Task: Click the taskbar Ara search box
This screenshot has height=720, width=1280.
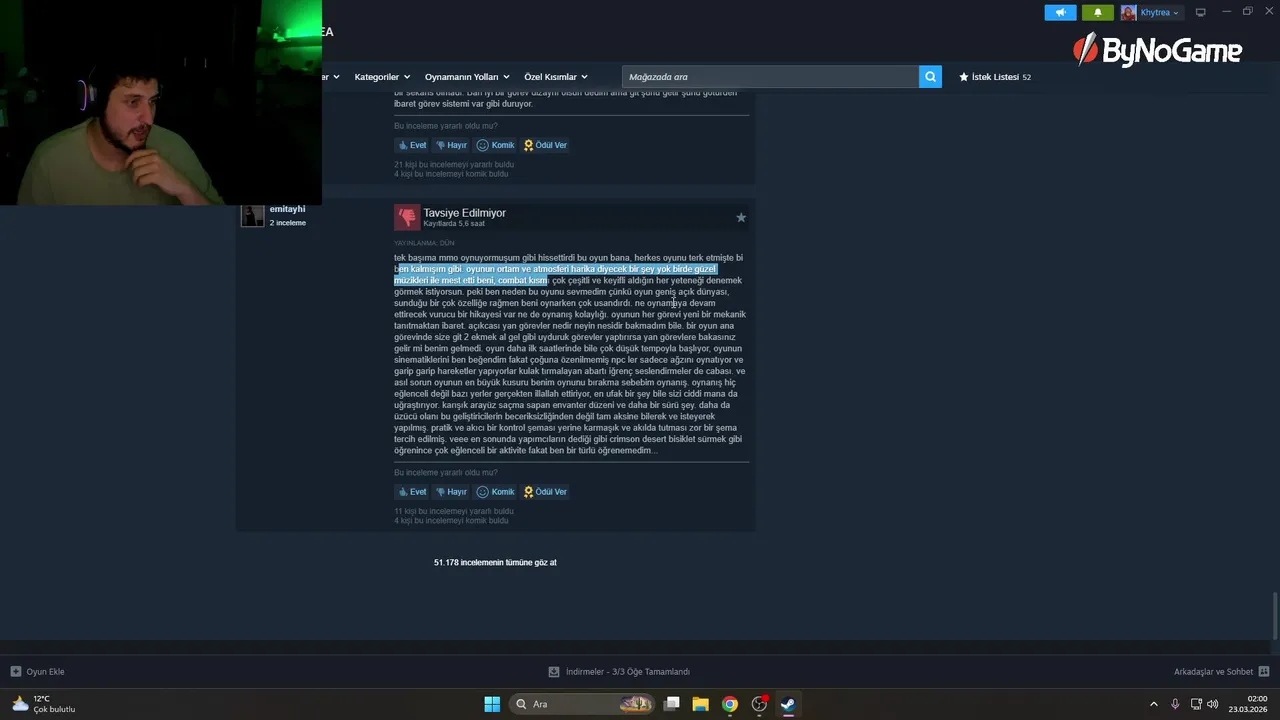Action: coord(583,704)
